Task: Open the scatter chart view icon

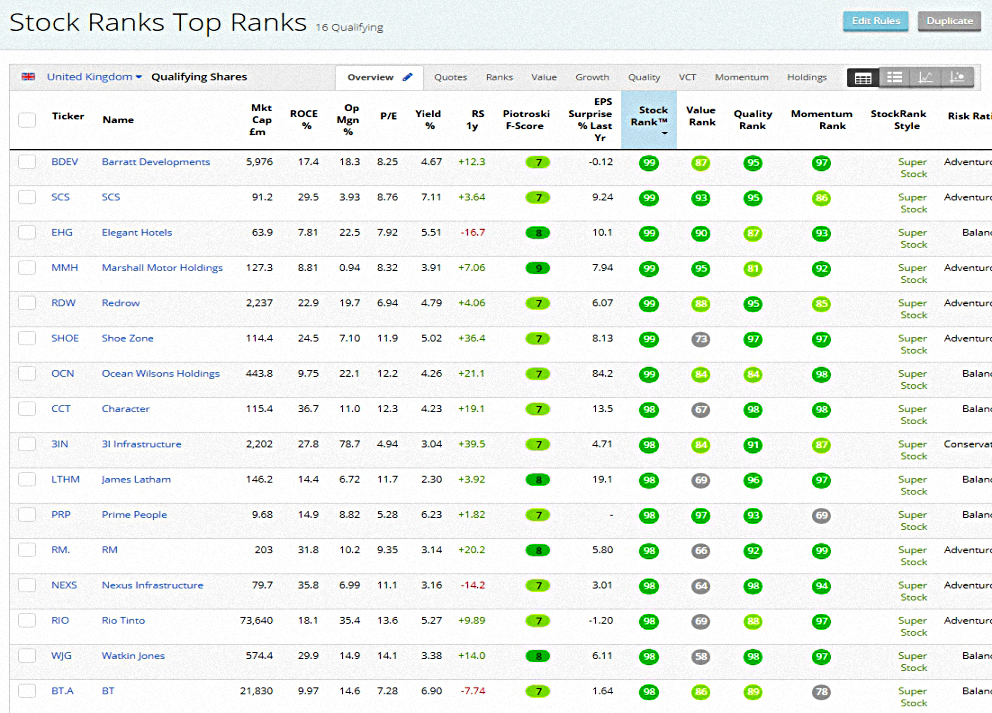Action: point(957,78)
